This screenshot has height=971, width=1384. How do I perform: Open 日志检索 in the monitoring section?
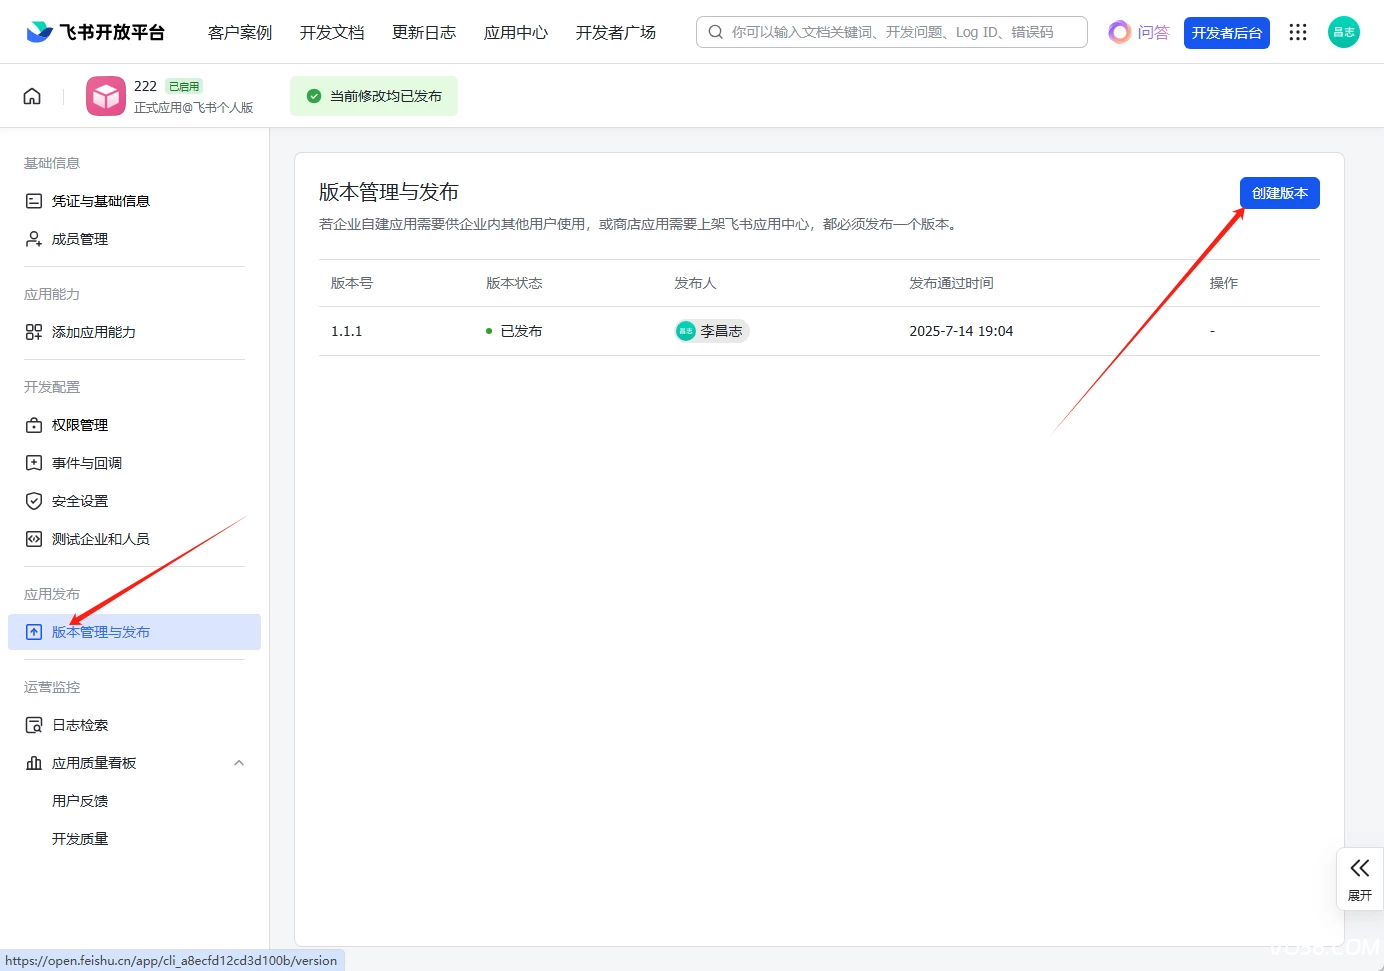[x=80, y=725]
